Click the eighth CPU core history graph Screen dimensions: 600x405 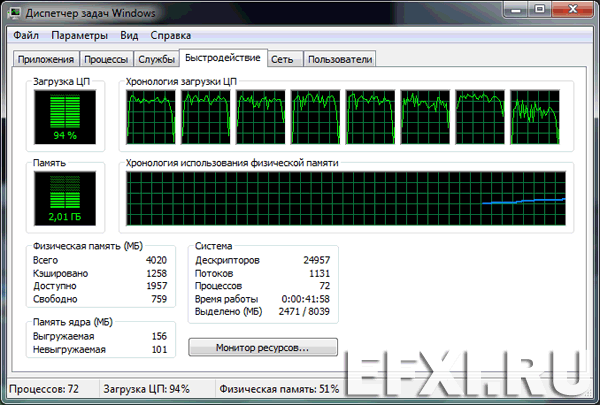coord(535,117)
